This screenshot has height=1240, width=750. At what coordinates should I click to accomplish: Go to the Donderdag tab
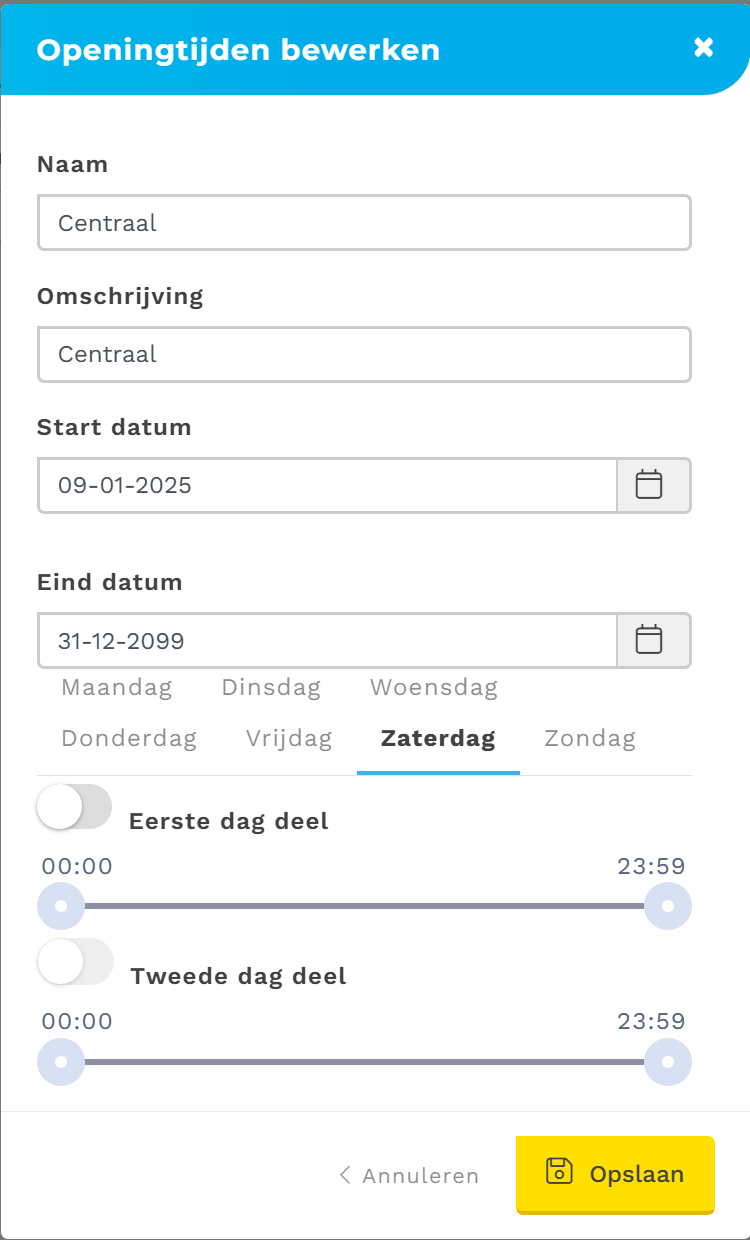tap(129, 739)
